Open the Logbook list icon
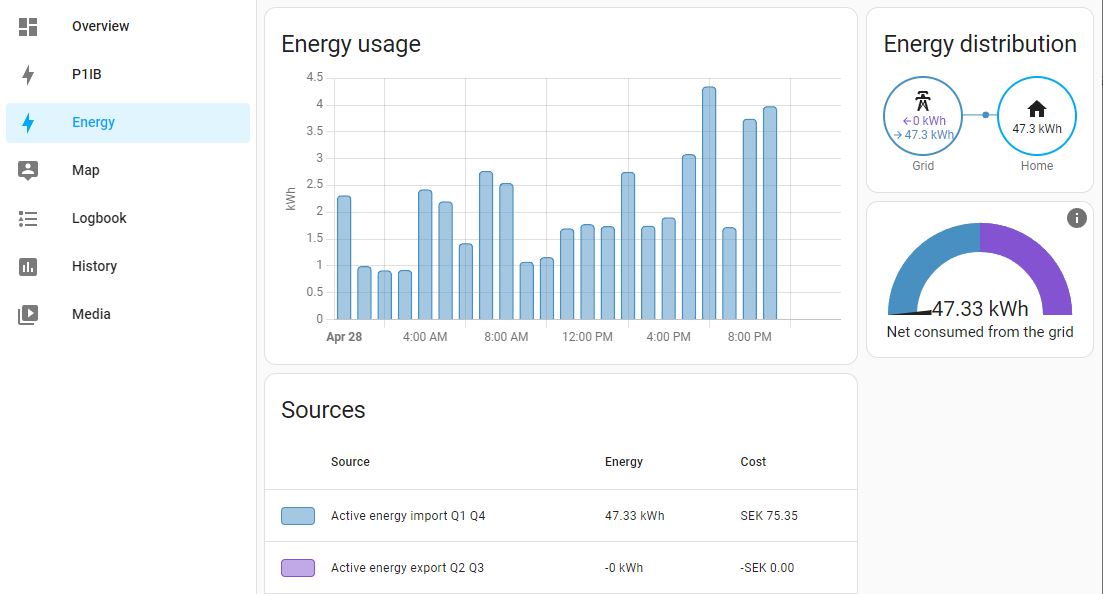1103x594 pixels. point(28,219)
